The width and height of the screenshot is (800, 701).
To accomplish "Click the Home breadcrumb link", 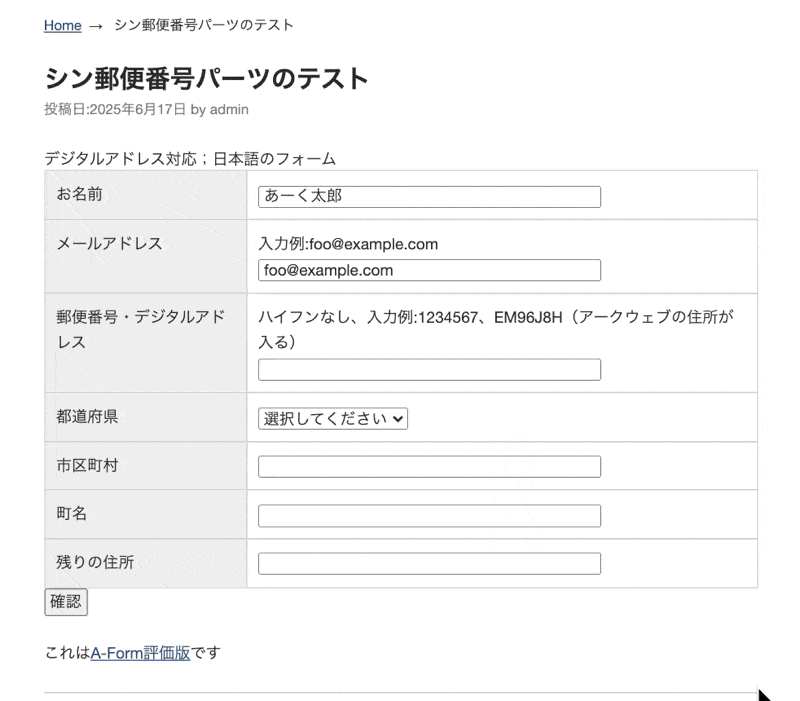I will pyautogui.click(x=62, y=25).
